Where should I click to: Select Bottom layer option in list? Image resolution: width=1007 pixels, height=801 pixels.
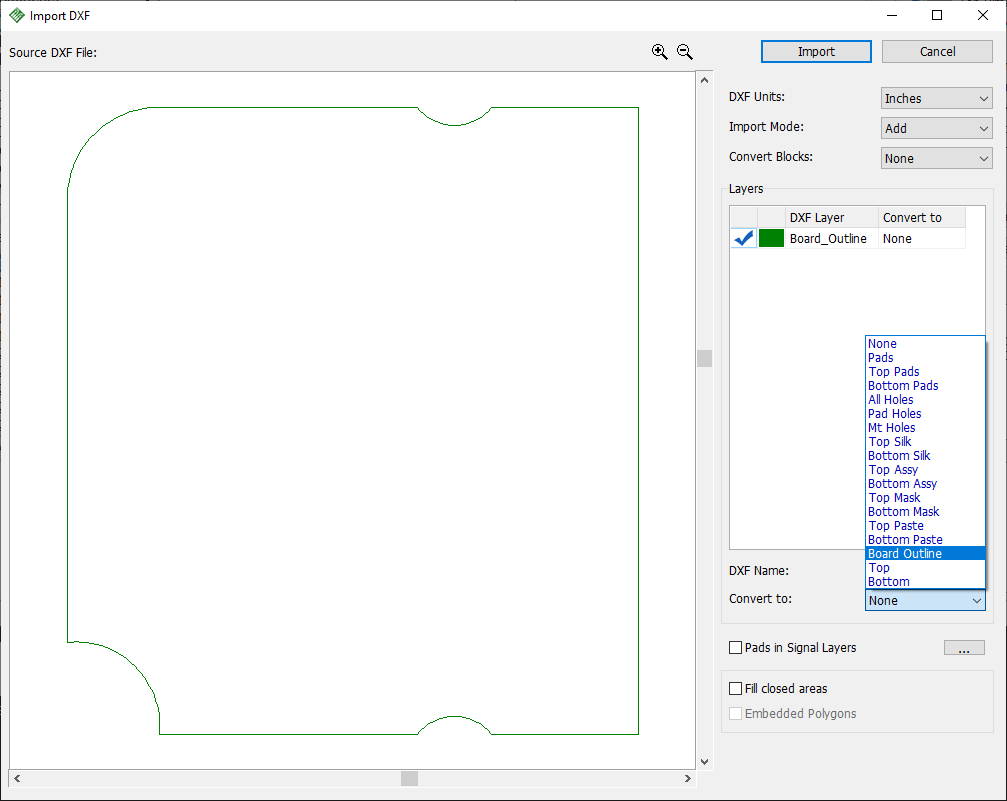click(x=925, y=582)
